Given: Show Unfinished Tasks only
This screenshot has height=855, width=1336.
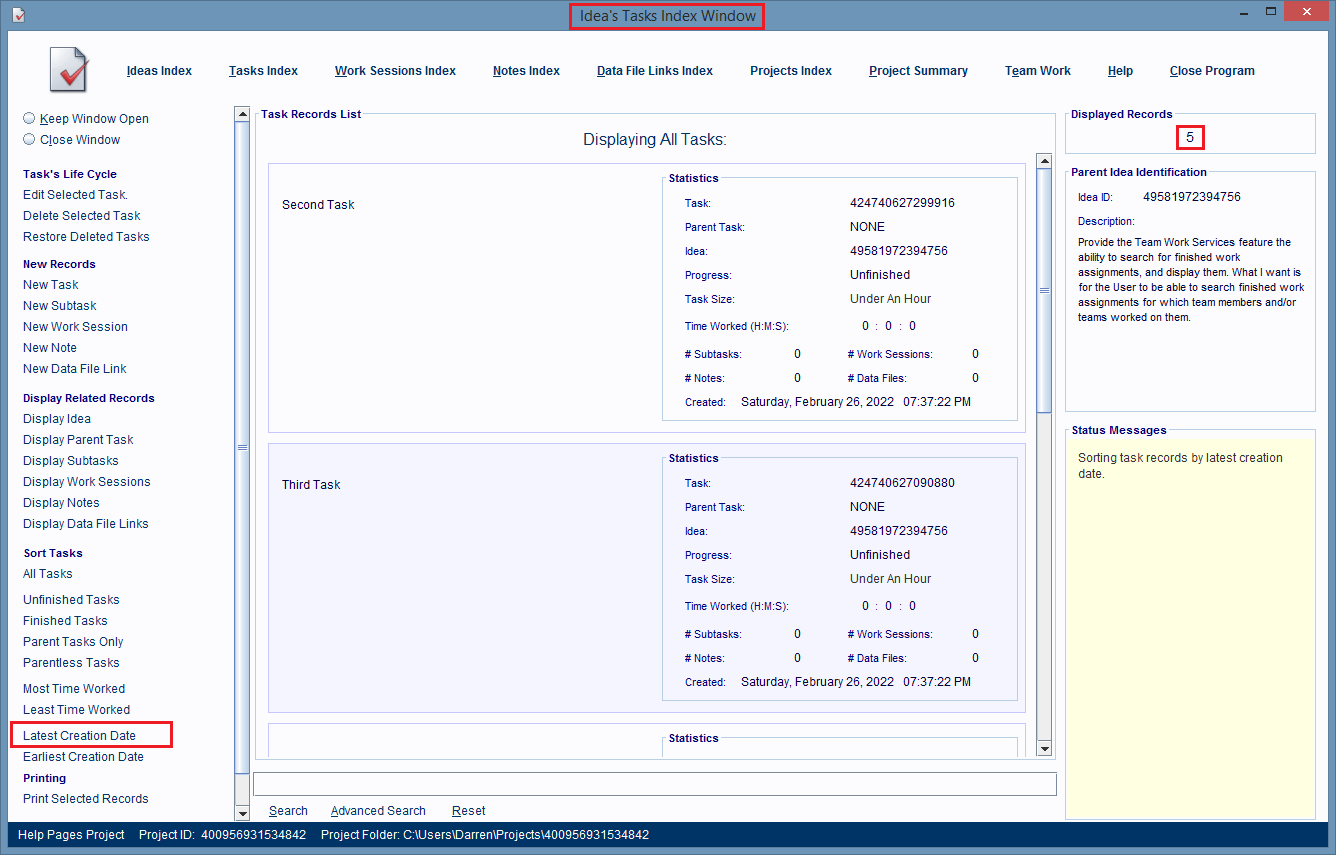Looking at the screenshot, I should [71, 600].
